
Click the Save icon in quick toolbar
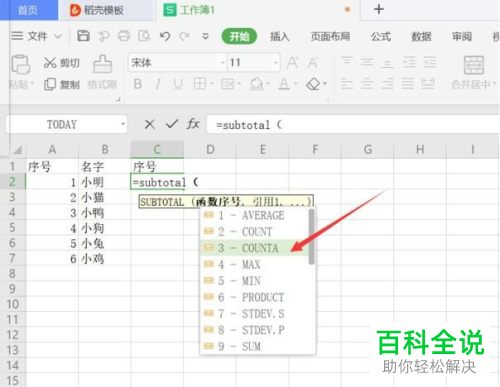(x=83, y=36)
